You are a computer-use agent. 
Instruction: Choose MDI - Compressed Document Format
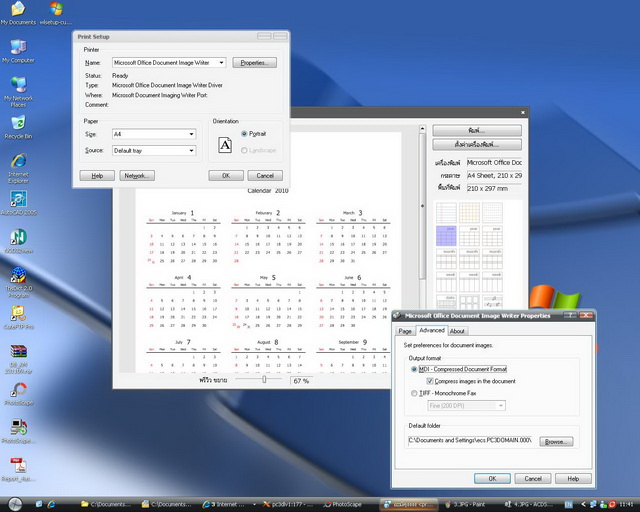(459, 369)
